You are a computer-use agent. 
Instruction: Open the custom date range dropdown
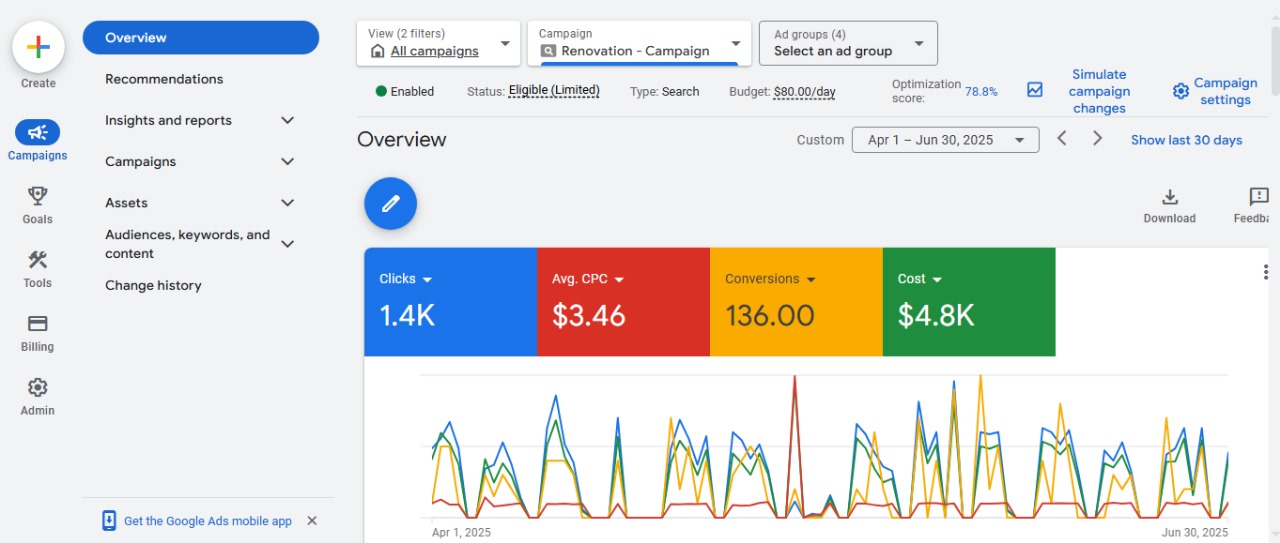point(945,140)
